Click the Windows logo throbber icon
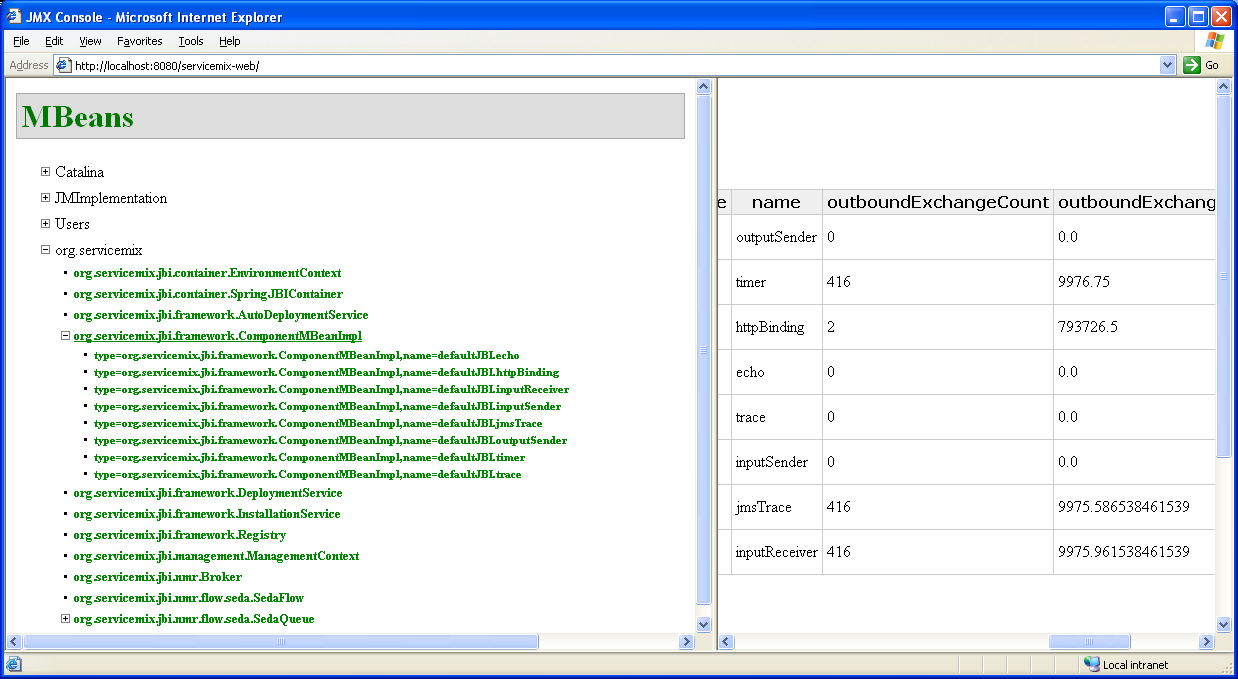Screen dimensions: 1238x679 (x=1215, y=41)
